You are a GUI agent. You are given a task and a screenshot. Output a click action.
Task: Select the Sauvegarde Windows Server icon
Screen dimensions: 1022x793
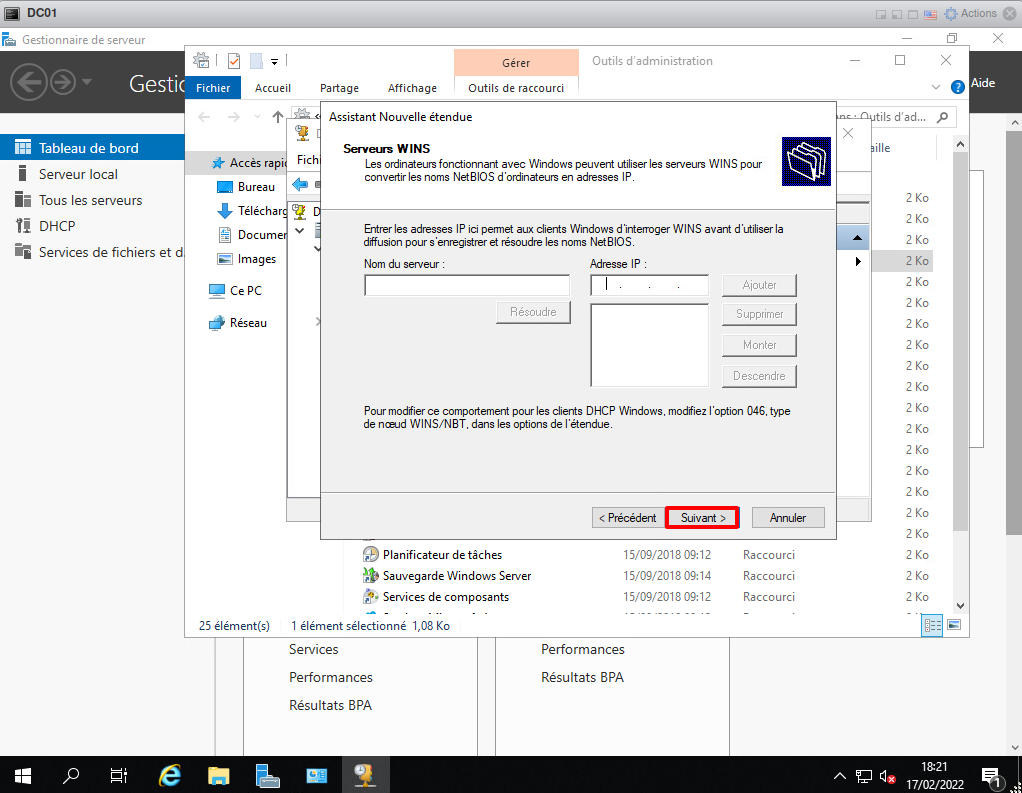click(x=370, y=576)
